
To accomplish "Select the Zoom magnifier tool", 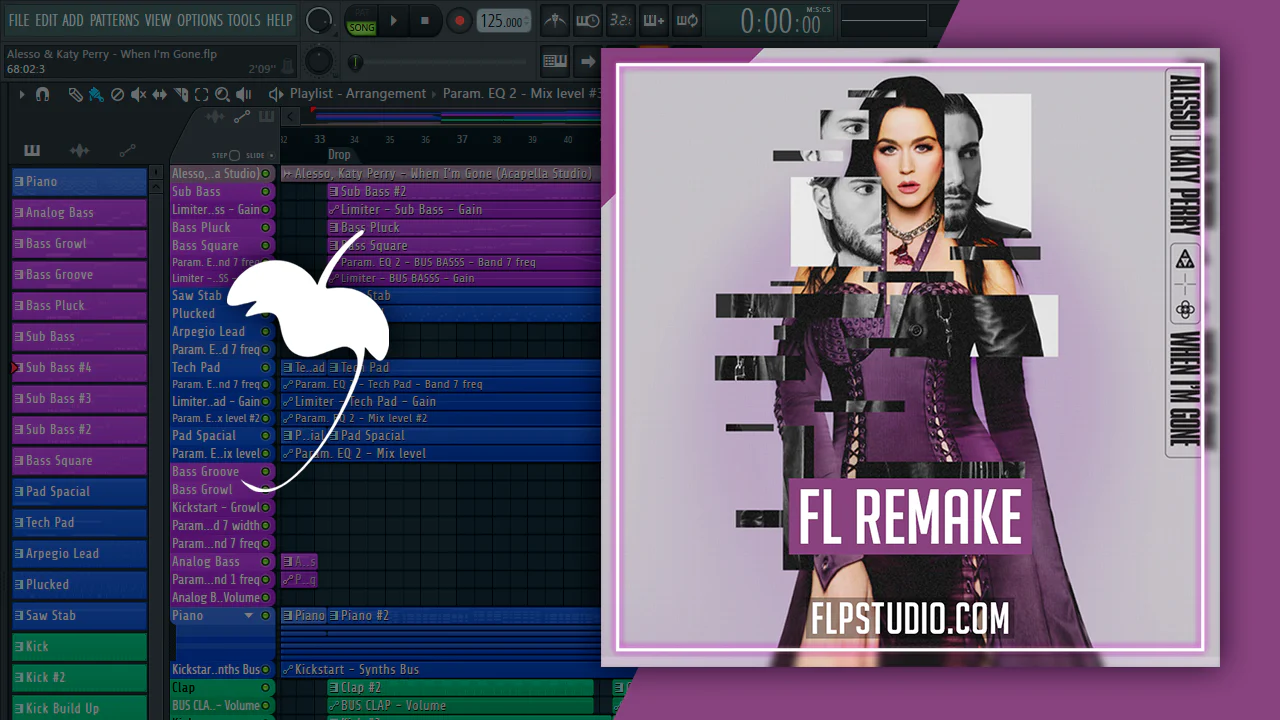I will point(222,94).
